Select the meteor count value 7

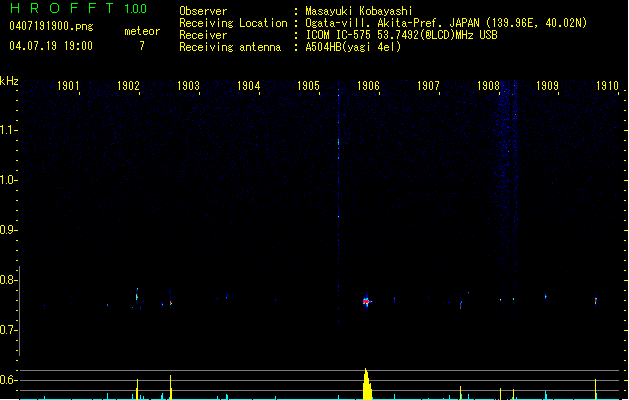(142, 46)
